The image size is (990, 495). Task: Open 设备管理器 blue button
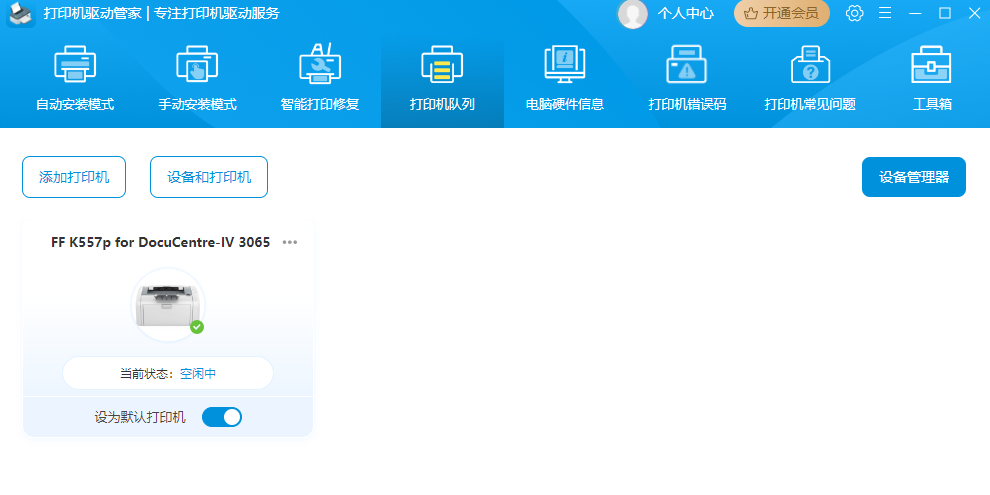point(913,177)
